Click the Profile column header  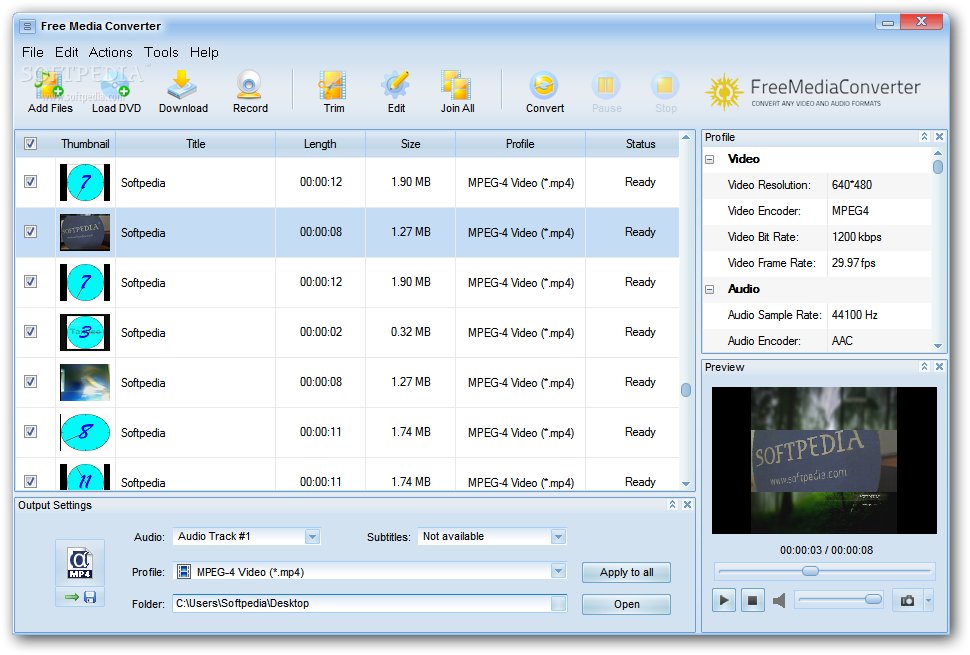pyautogui.click(x=520, y=143)
